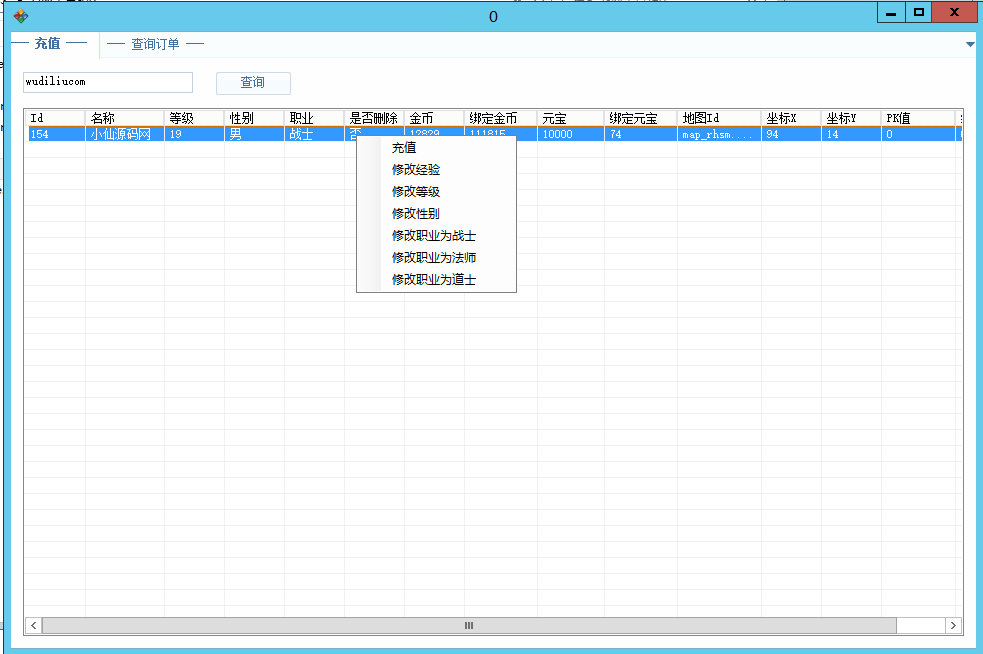The width and height of the screenshot is (983, 654).
Task: Click the profession cell 战士
Action: (314, 134)
